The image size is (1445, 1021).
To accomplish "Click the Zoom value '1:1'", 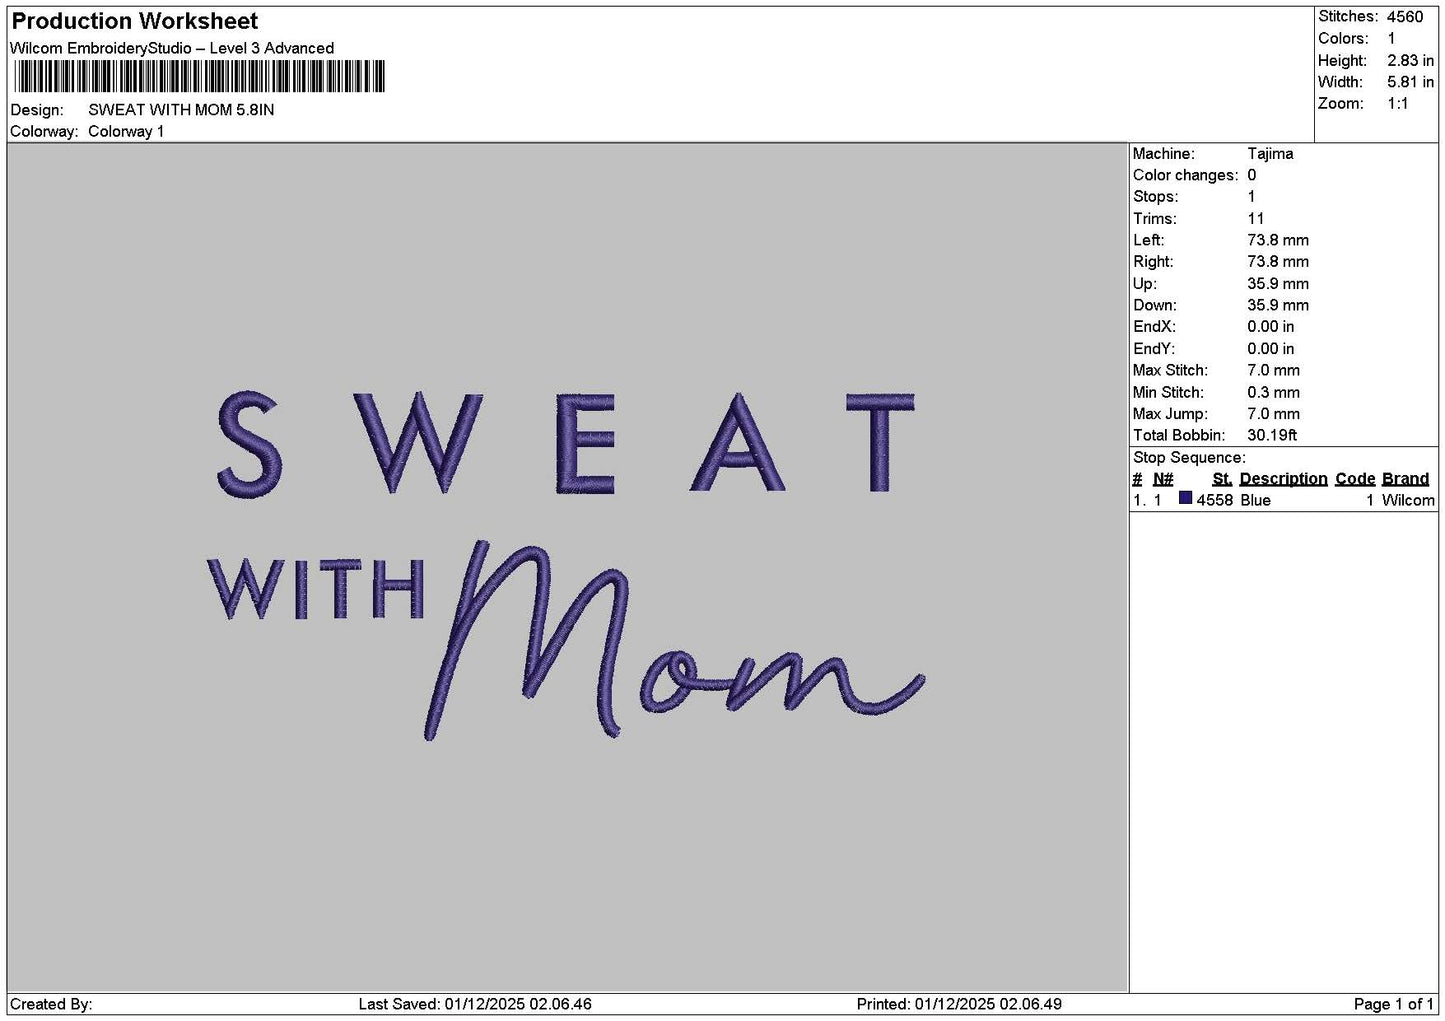I will pyautogui.click(x=1397, y=104).
